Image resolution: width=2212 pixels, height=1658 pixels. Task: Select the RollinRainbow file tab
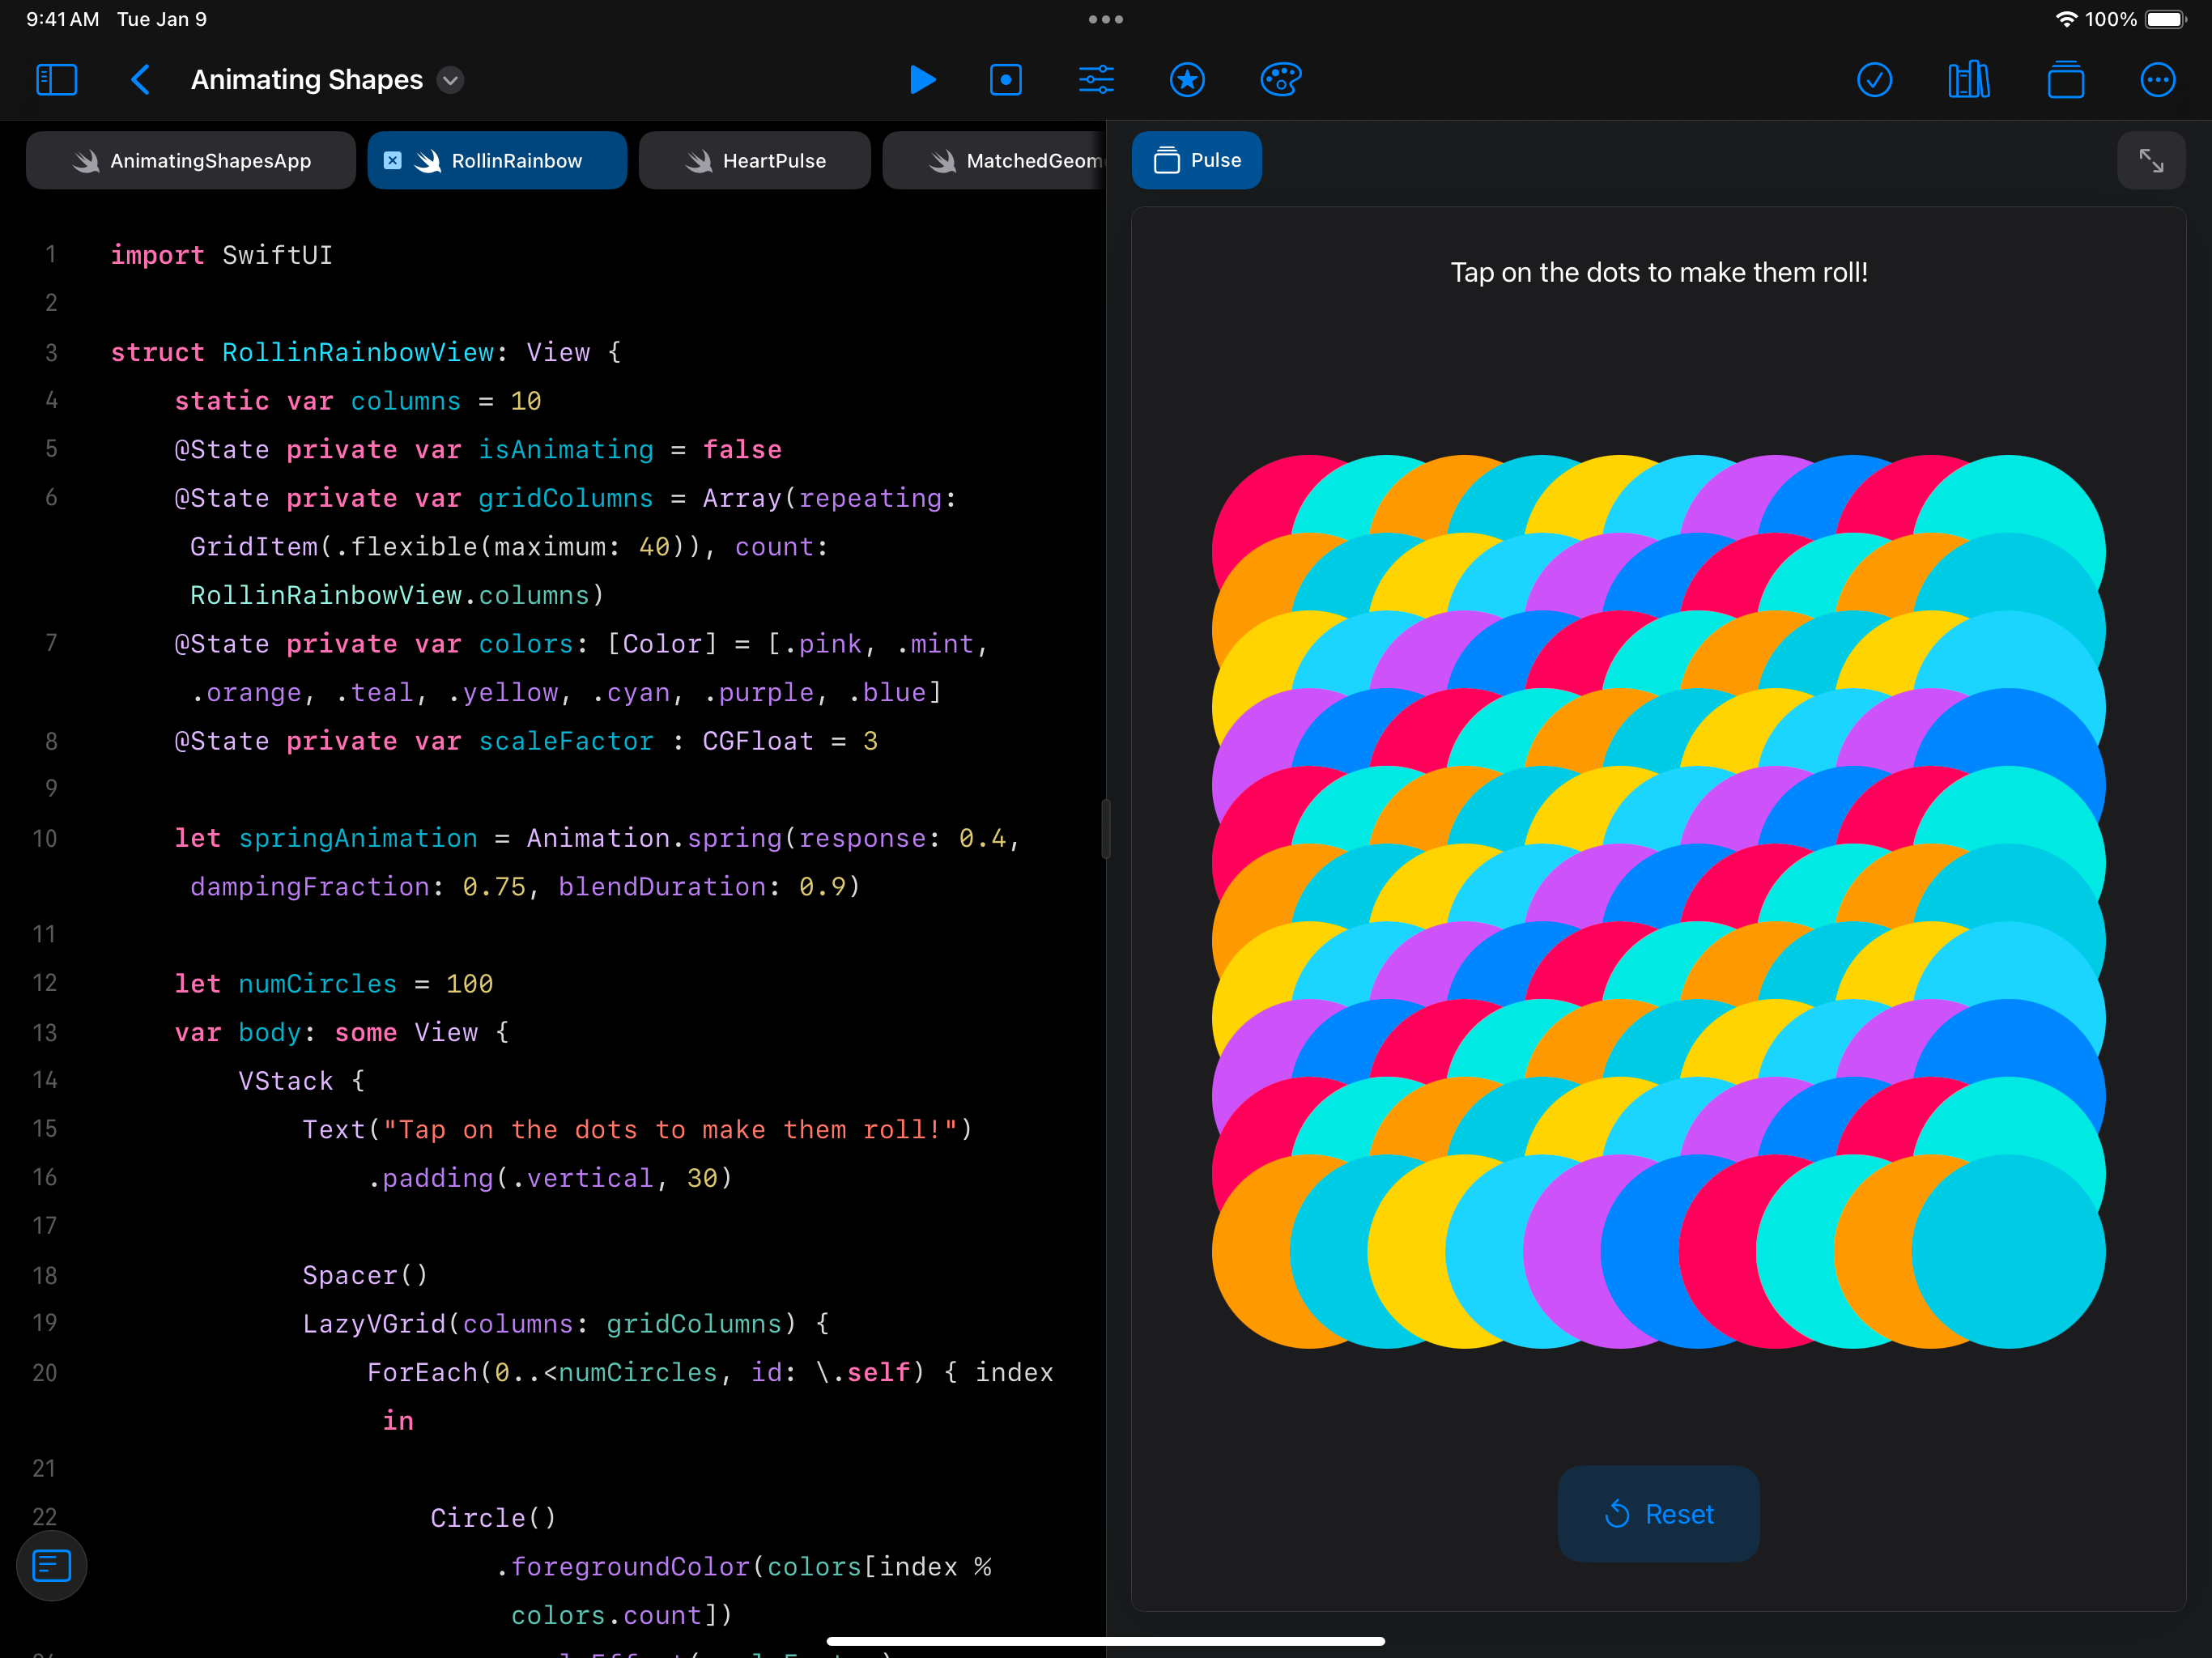(x=498, y=161)
